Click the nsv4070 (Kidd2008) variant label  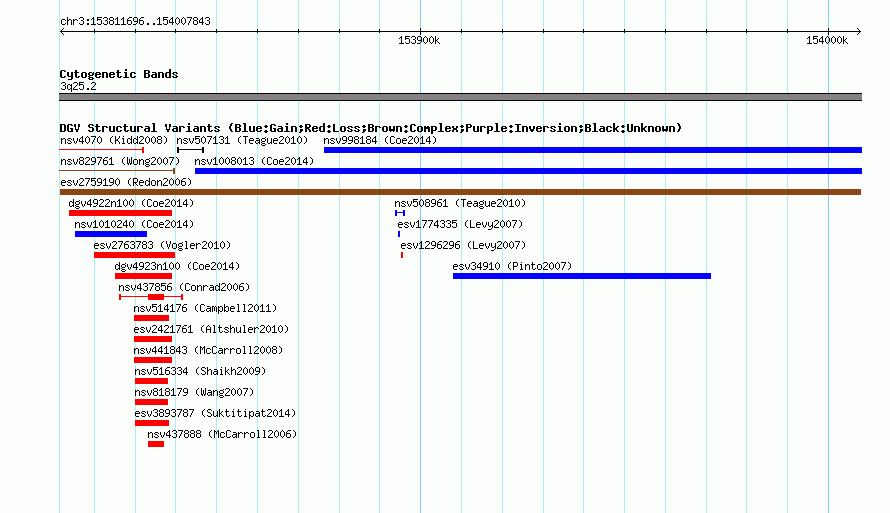[114, 140]
